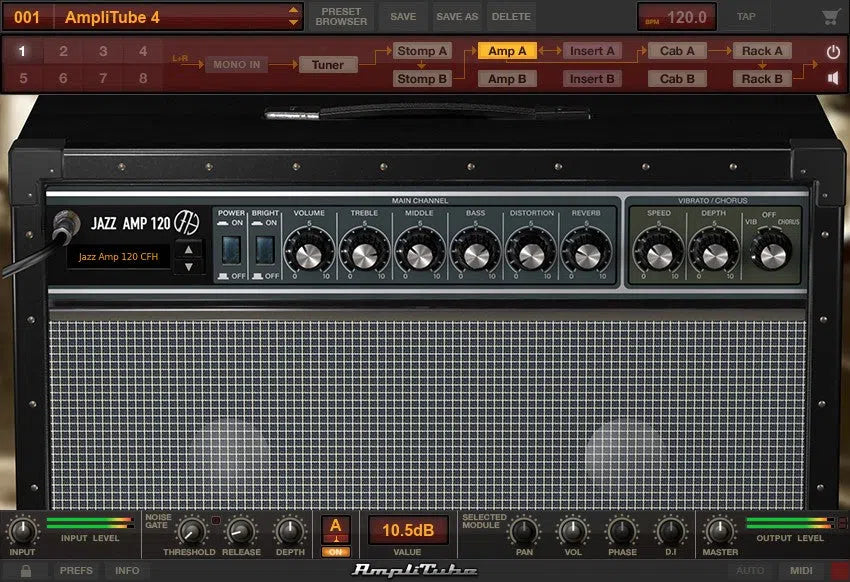This screenshot has width=850, height=582.
Task: Open the AmpliTube 4 preset dropdown
Action: coord(294,15)
